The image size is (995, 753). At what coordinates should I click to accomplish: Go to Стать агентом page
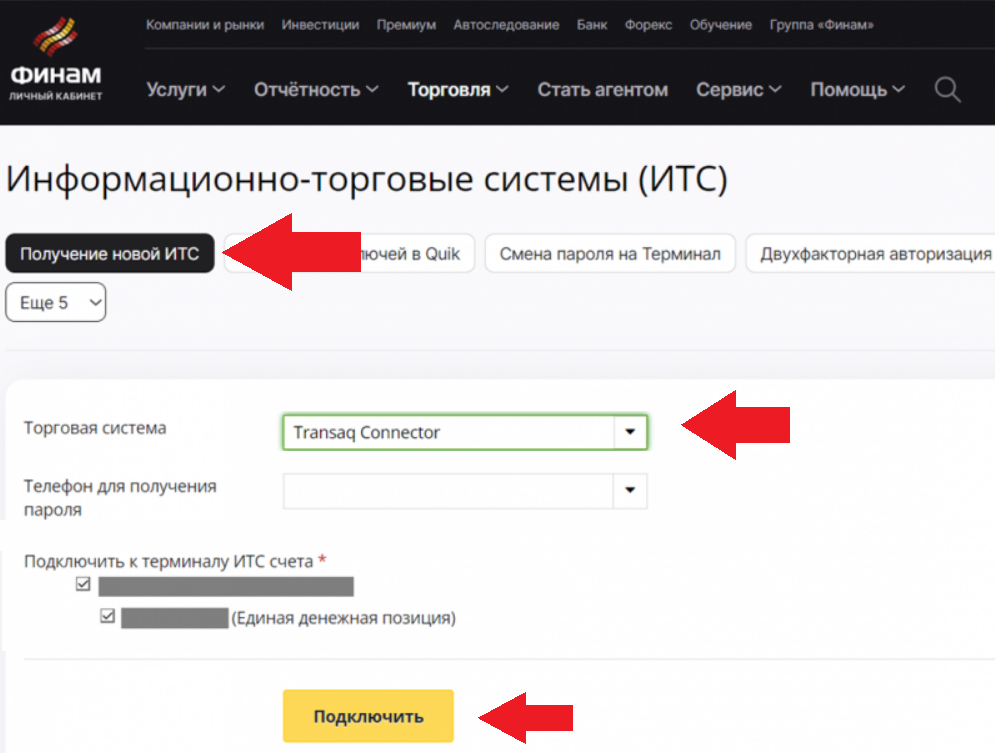click(x=602, y=90)
